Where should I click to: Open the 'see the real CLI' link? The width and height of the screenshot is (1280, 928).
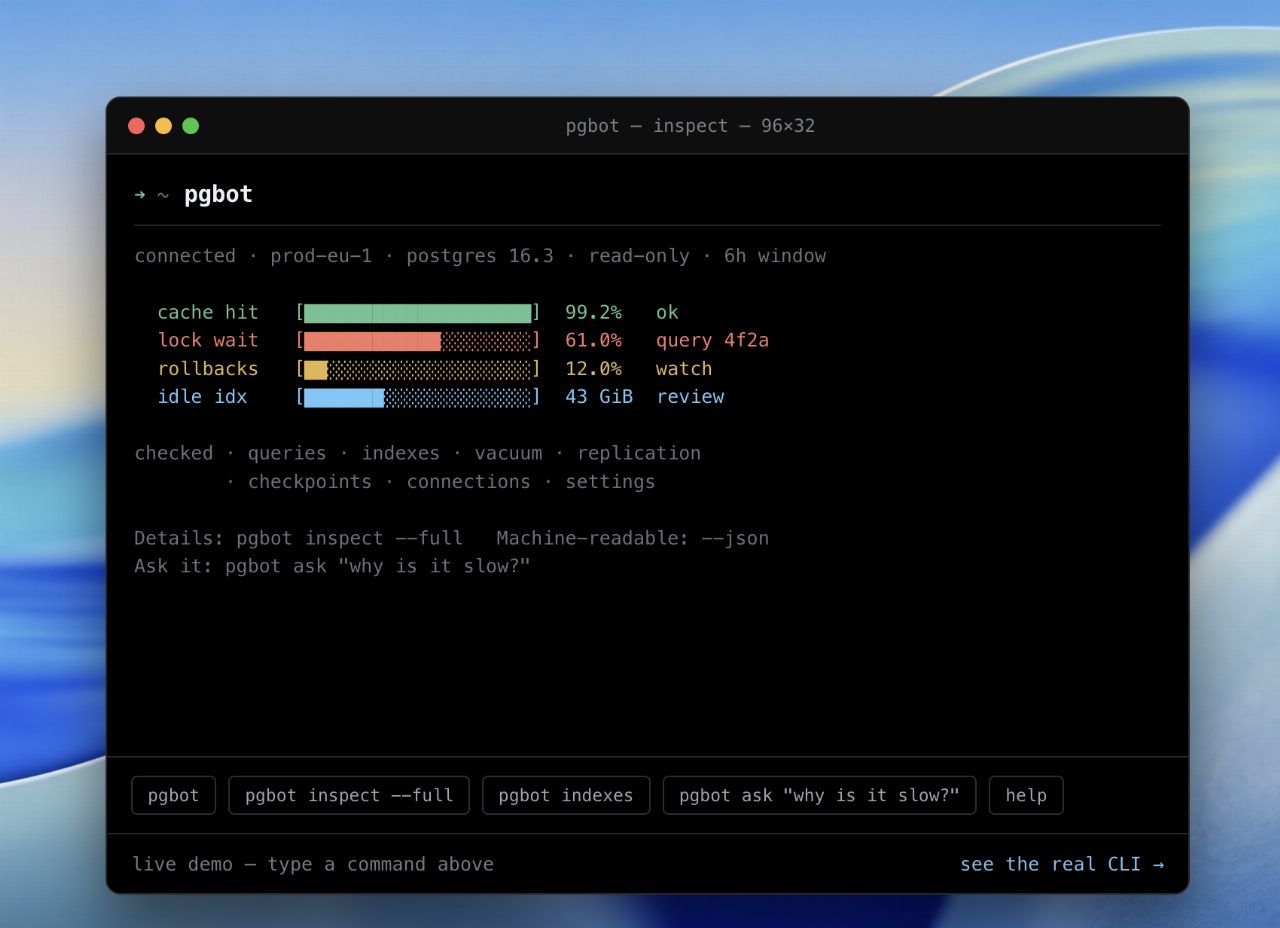[1062, 864]
